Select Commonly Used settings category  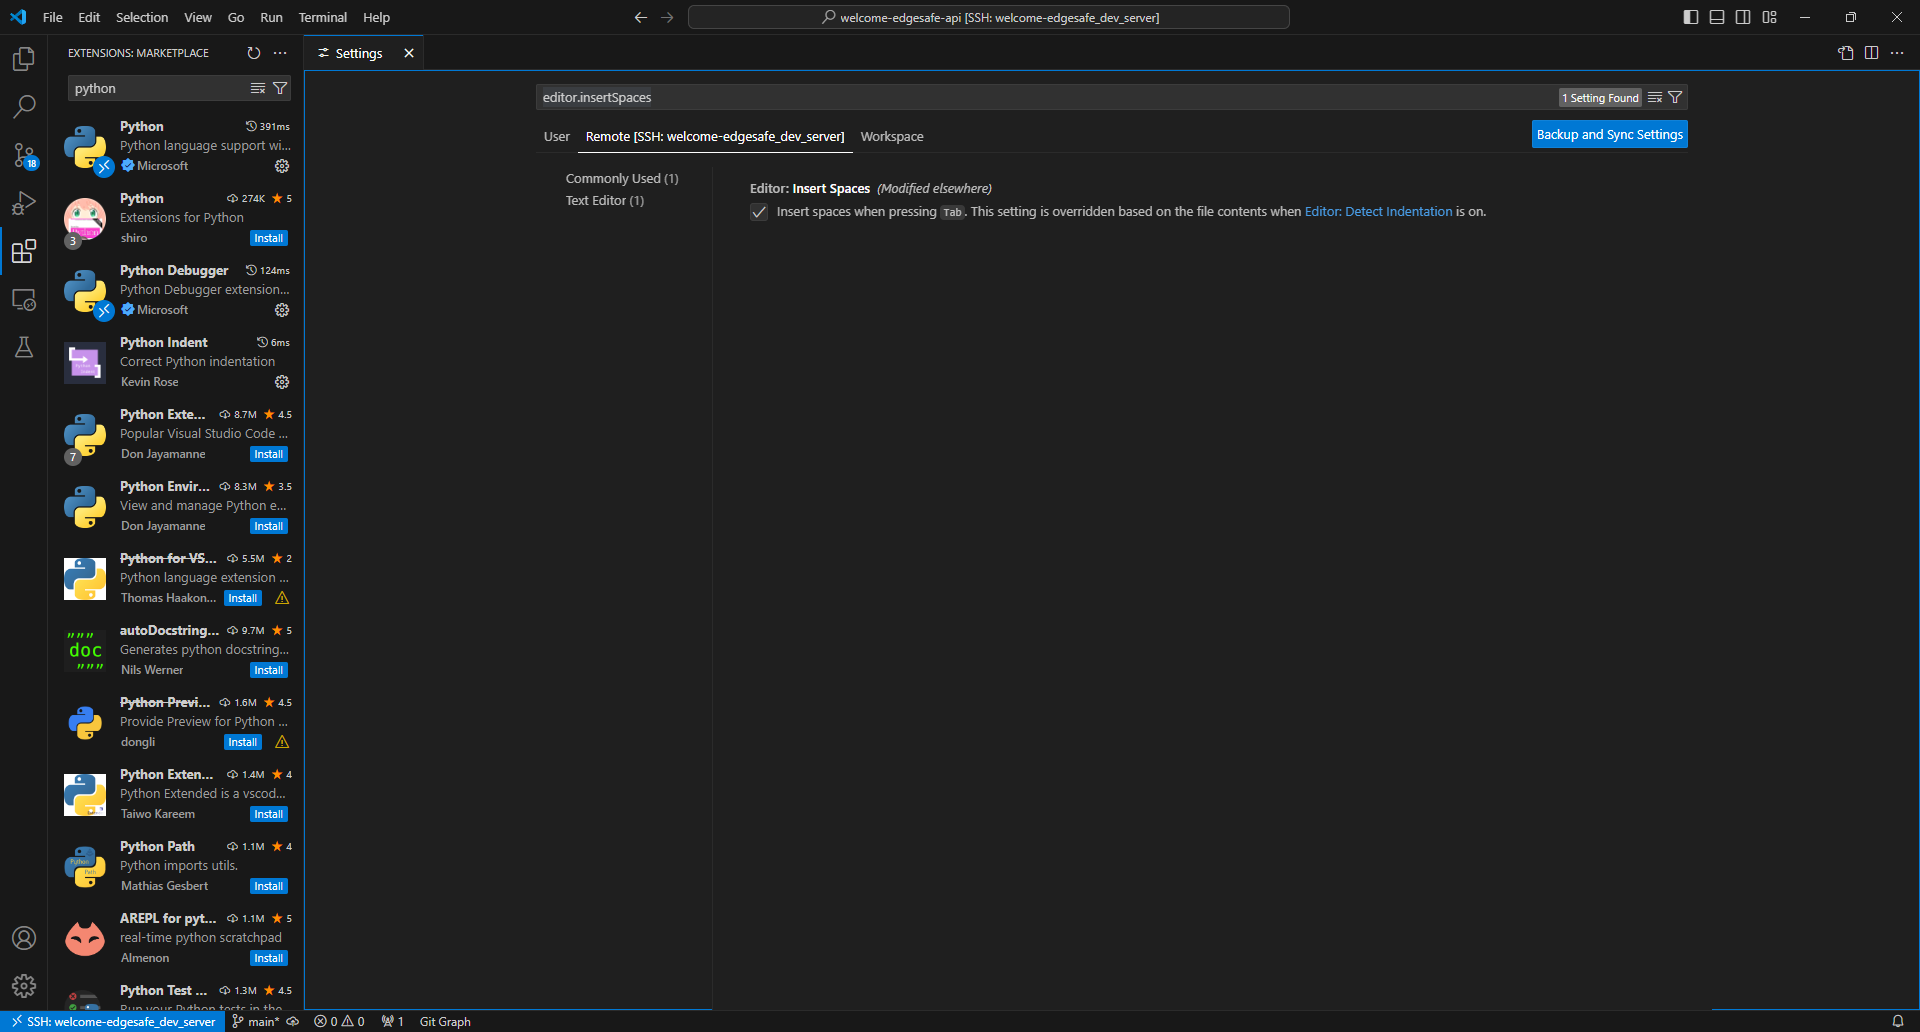pyautogui.click(x=622, y=179)
